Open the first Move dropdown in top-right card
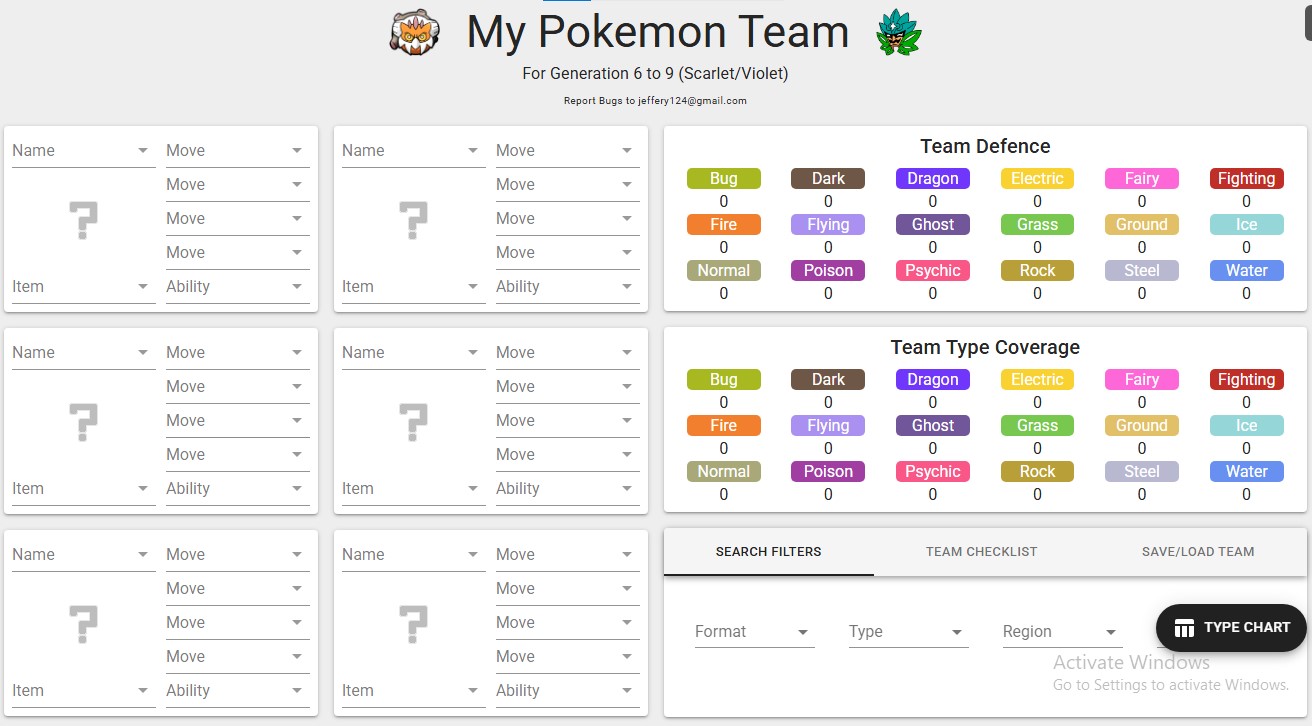 tap(567, 151)
